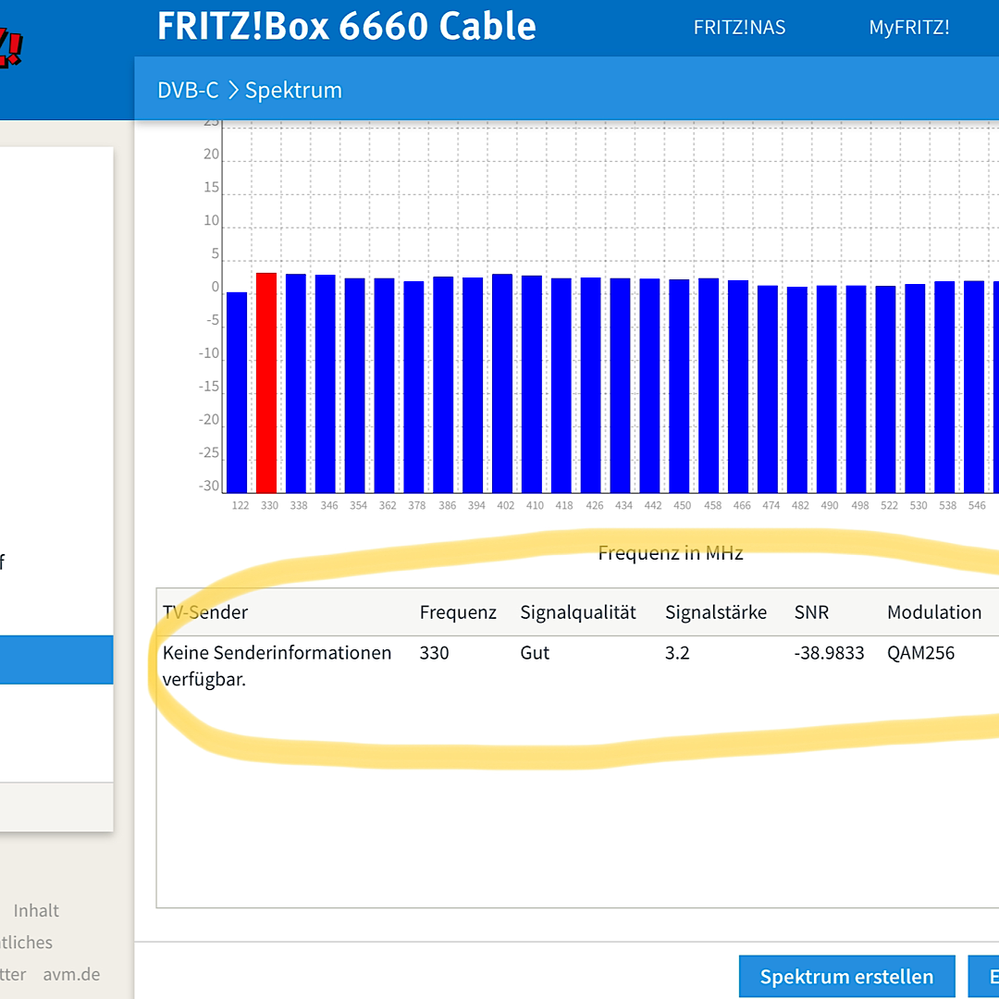
Task: Select the blue 122 MHz spectrum bar
Action: (x=237, y=392)
